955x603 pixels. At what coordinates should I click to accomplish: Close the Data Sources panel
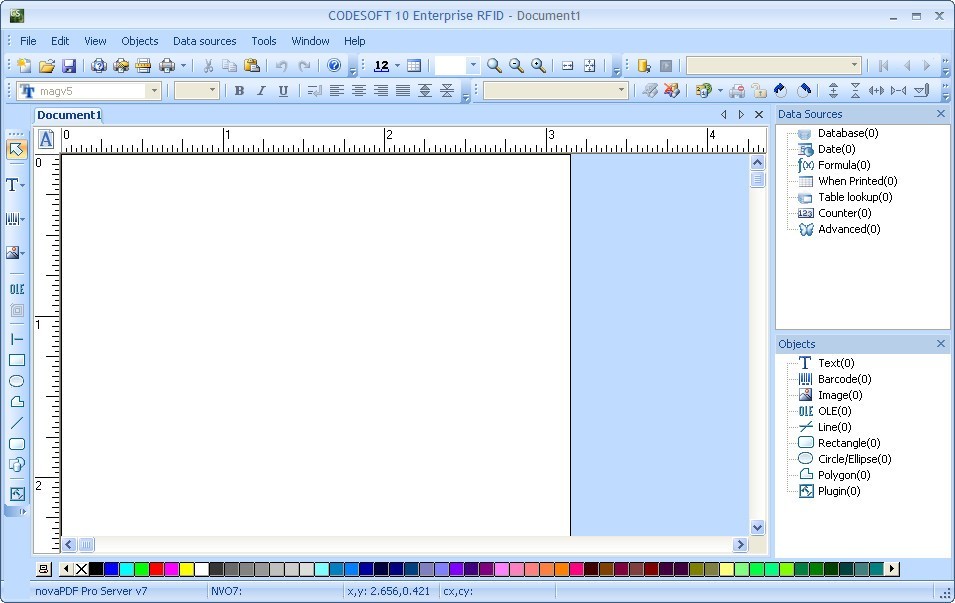(940, 114)
